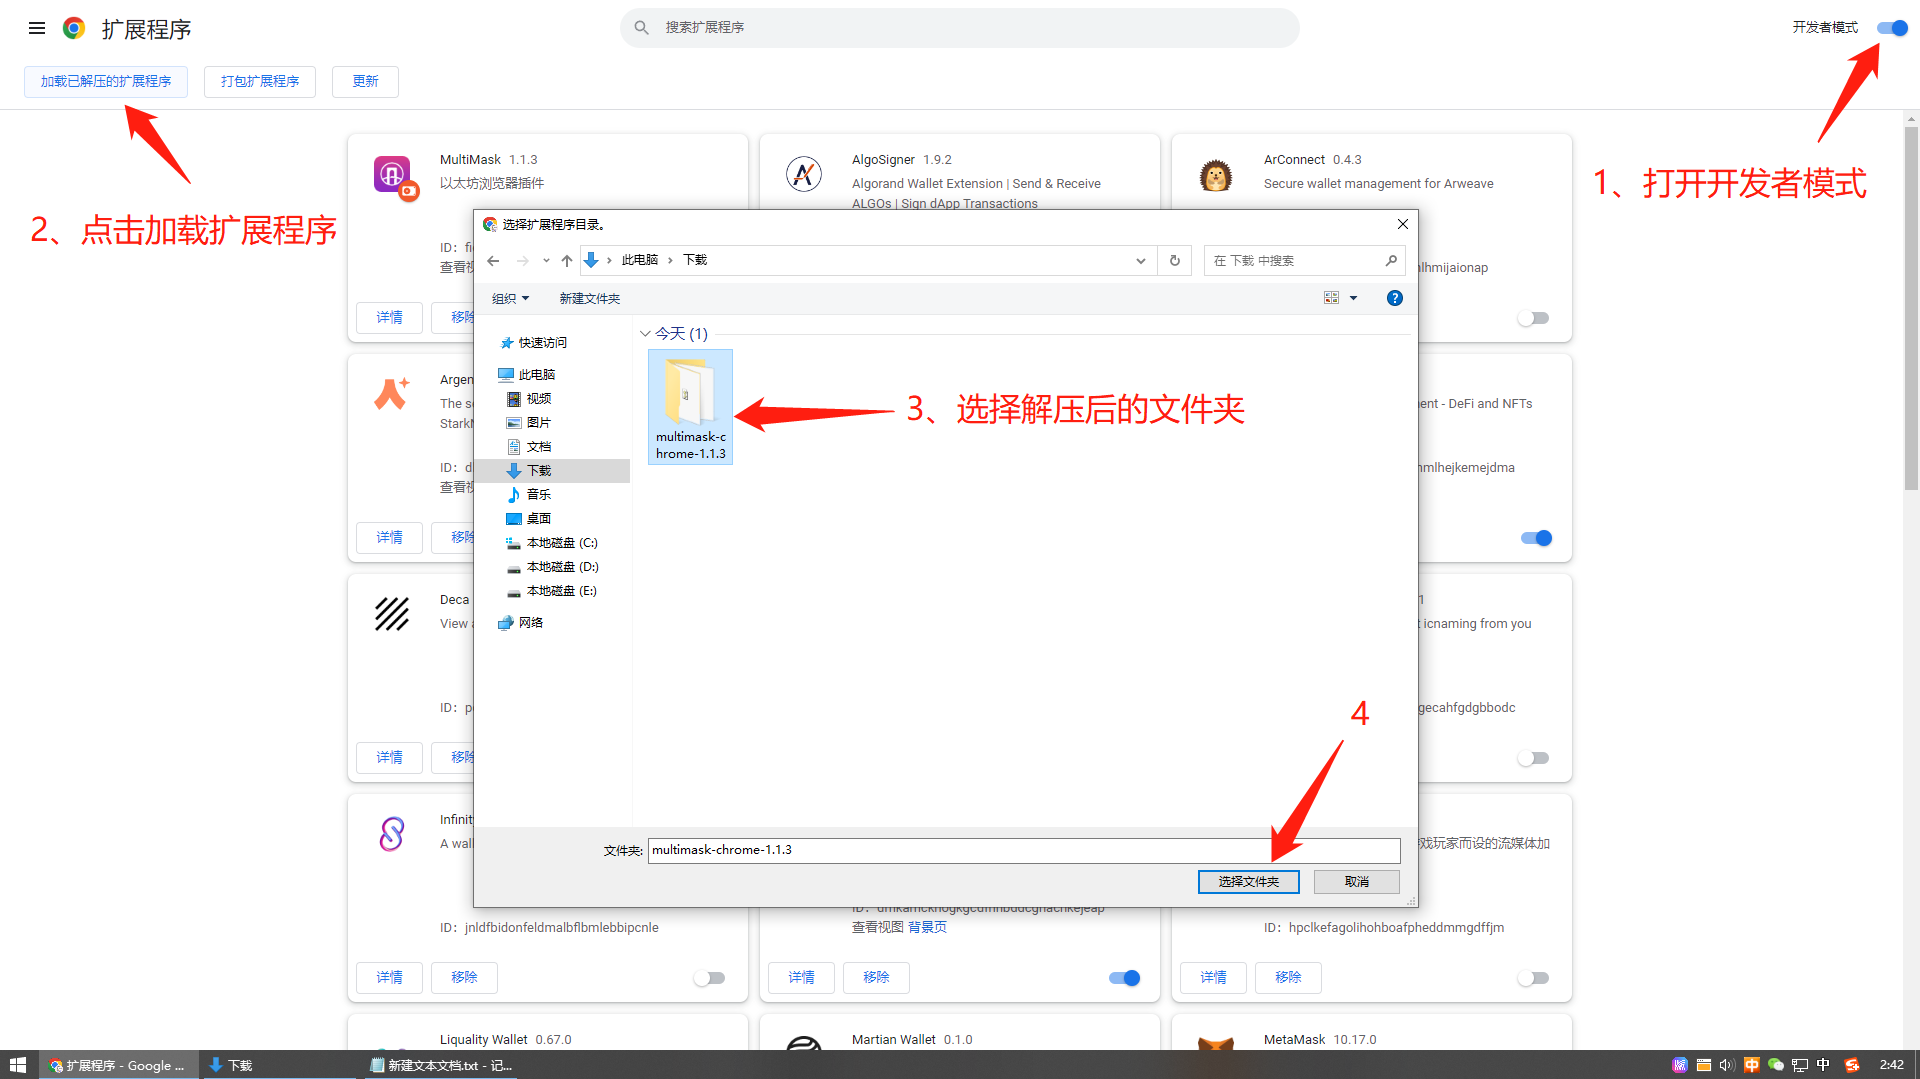Open the Windows Start menu
The width and height of the screenshot is (1920, 1079).
[x=18, y=1065]
